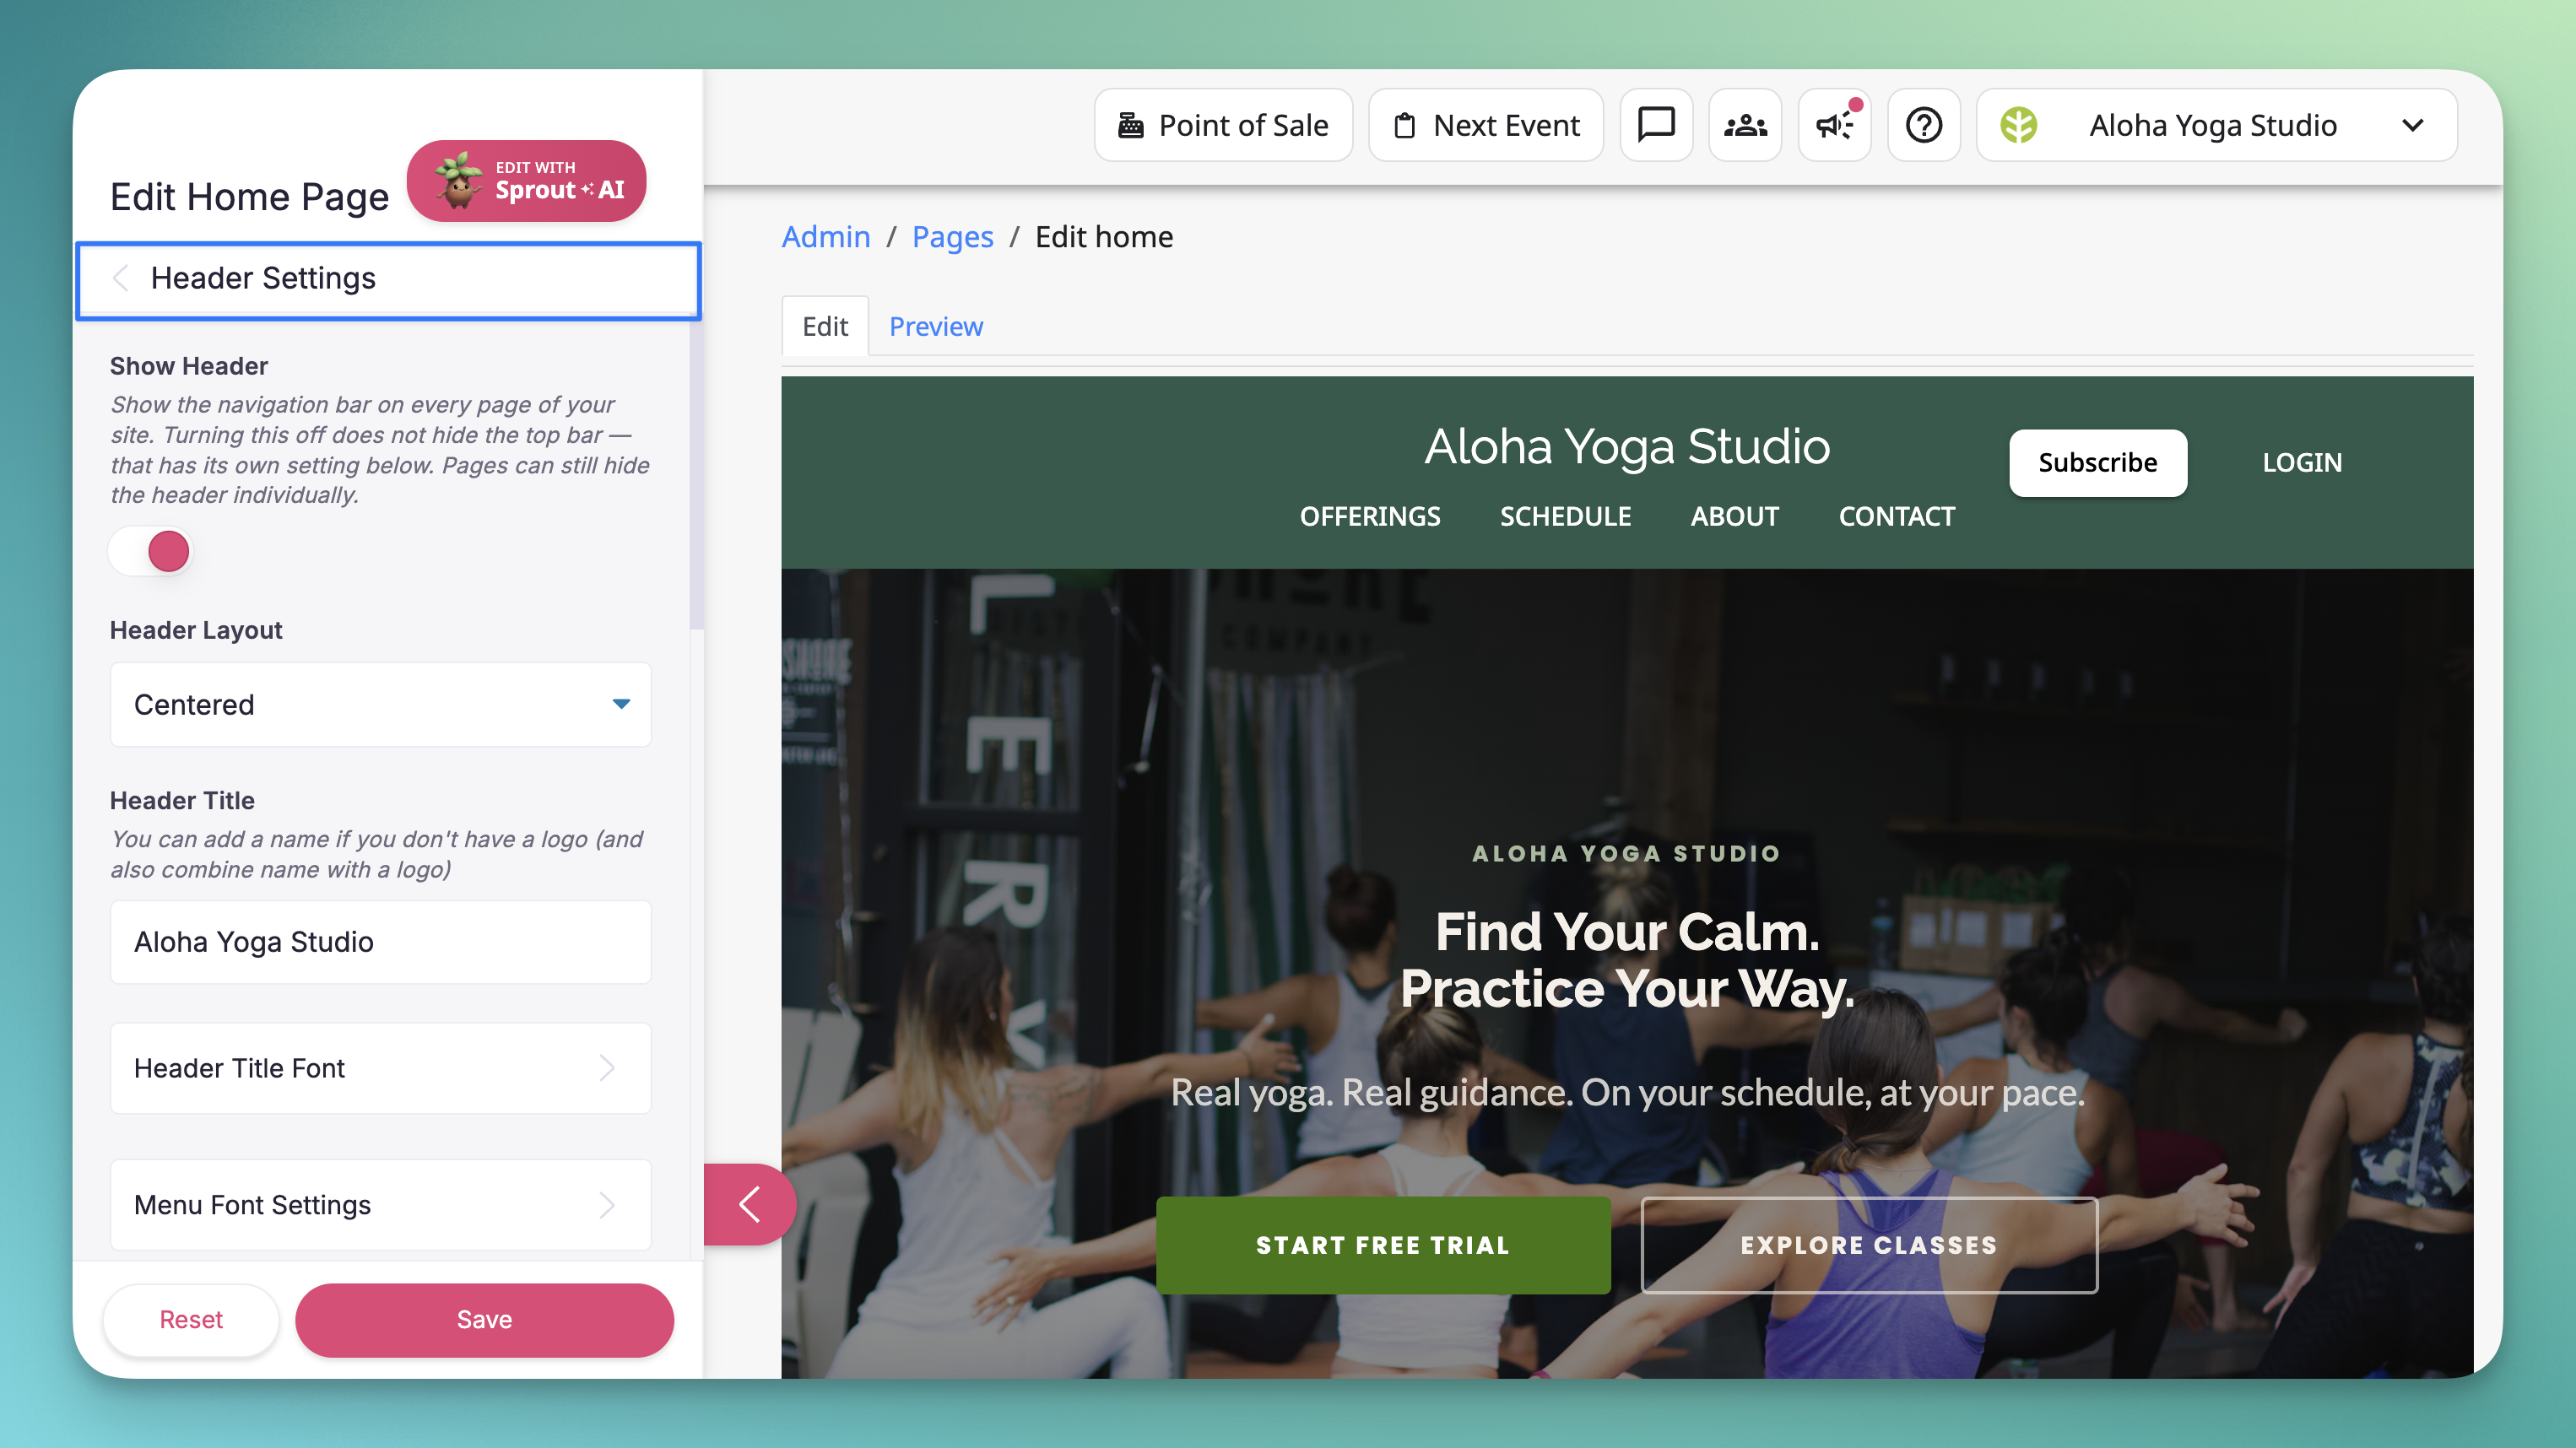The image size is (2576, 1448).
Task: Expand Menu Font Settings
Action: [x=380, y=1205]
